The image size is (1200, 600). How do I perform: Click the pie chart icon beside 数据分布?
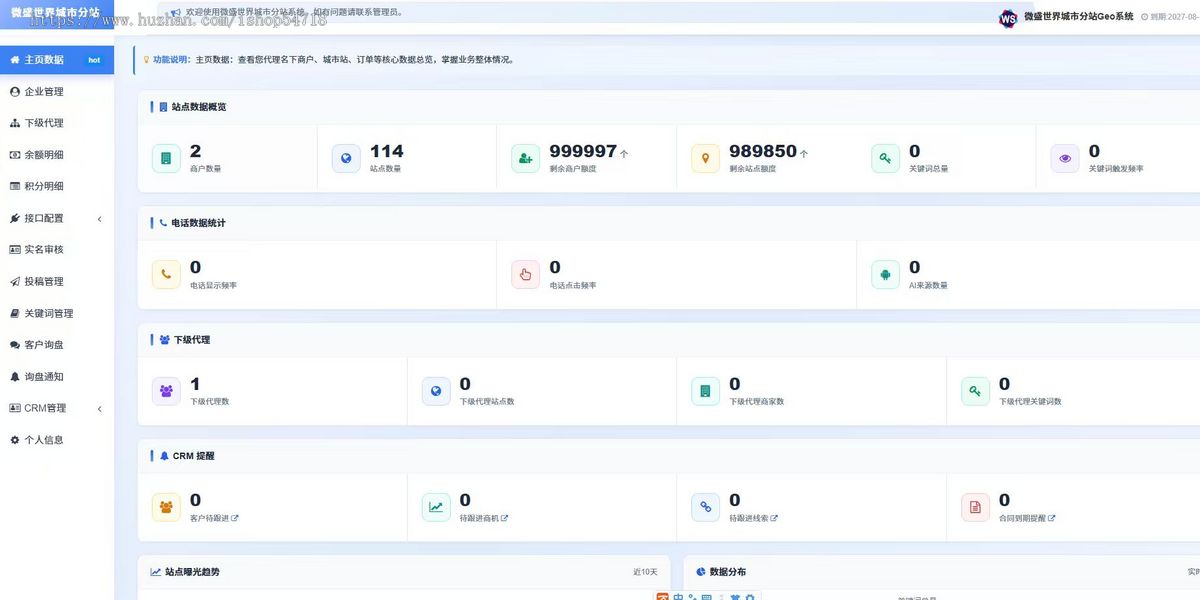coord(701,572)
